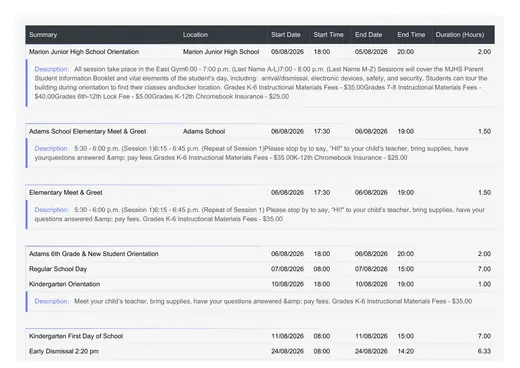This screenshot has height=368, width=520.
Task: Click the Kindergarten Orientation Description label
Action: click(x=51, y=301)
